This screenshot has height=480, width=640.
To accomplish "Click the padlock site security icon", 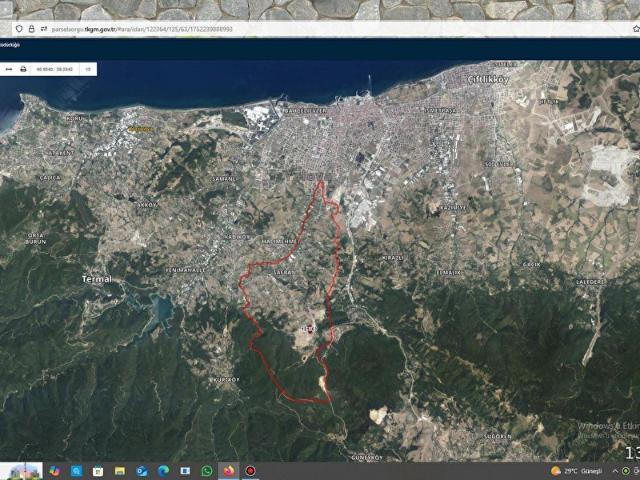I will click(x=31, y=29).
